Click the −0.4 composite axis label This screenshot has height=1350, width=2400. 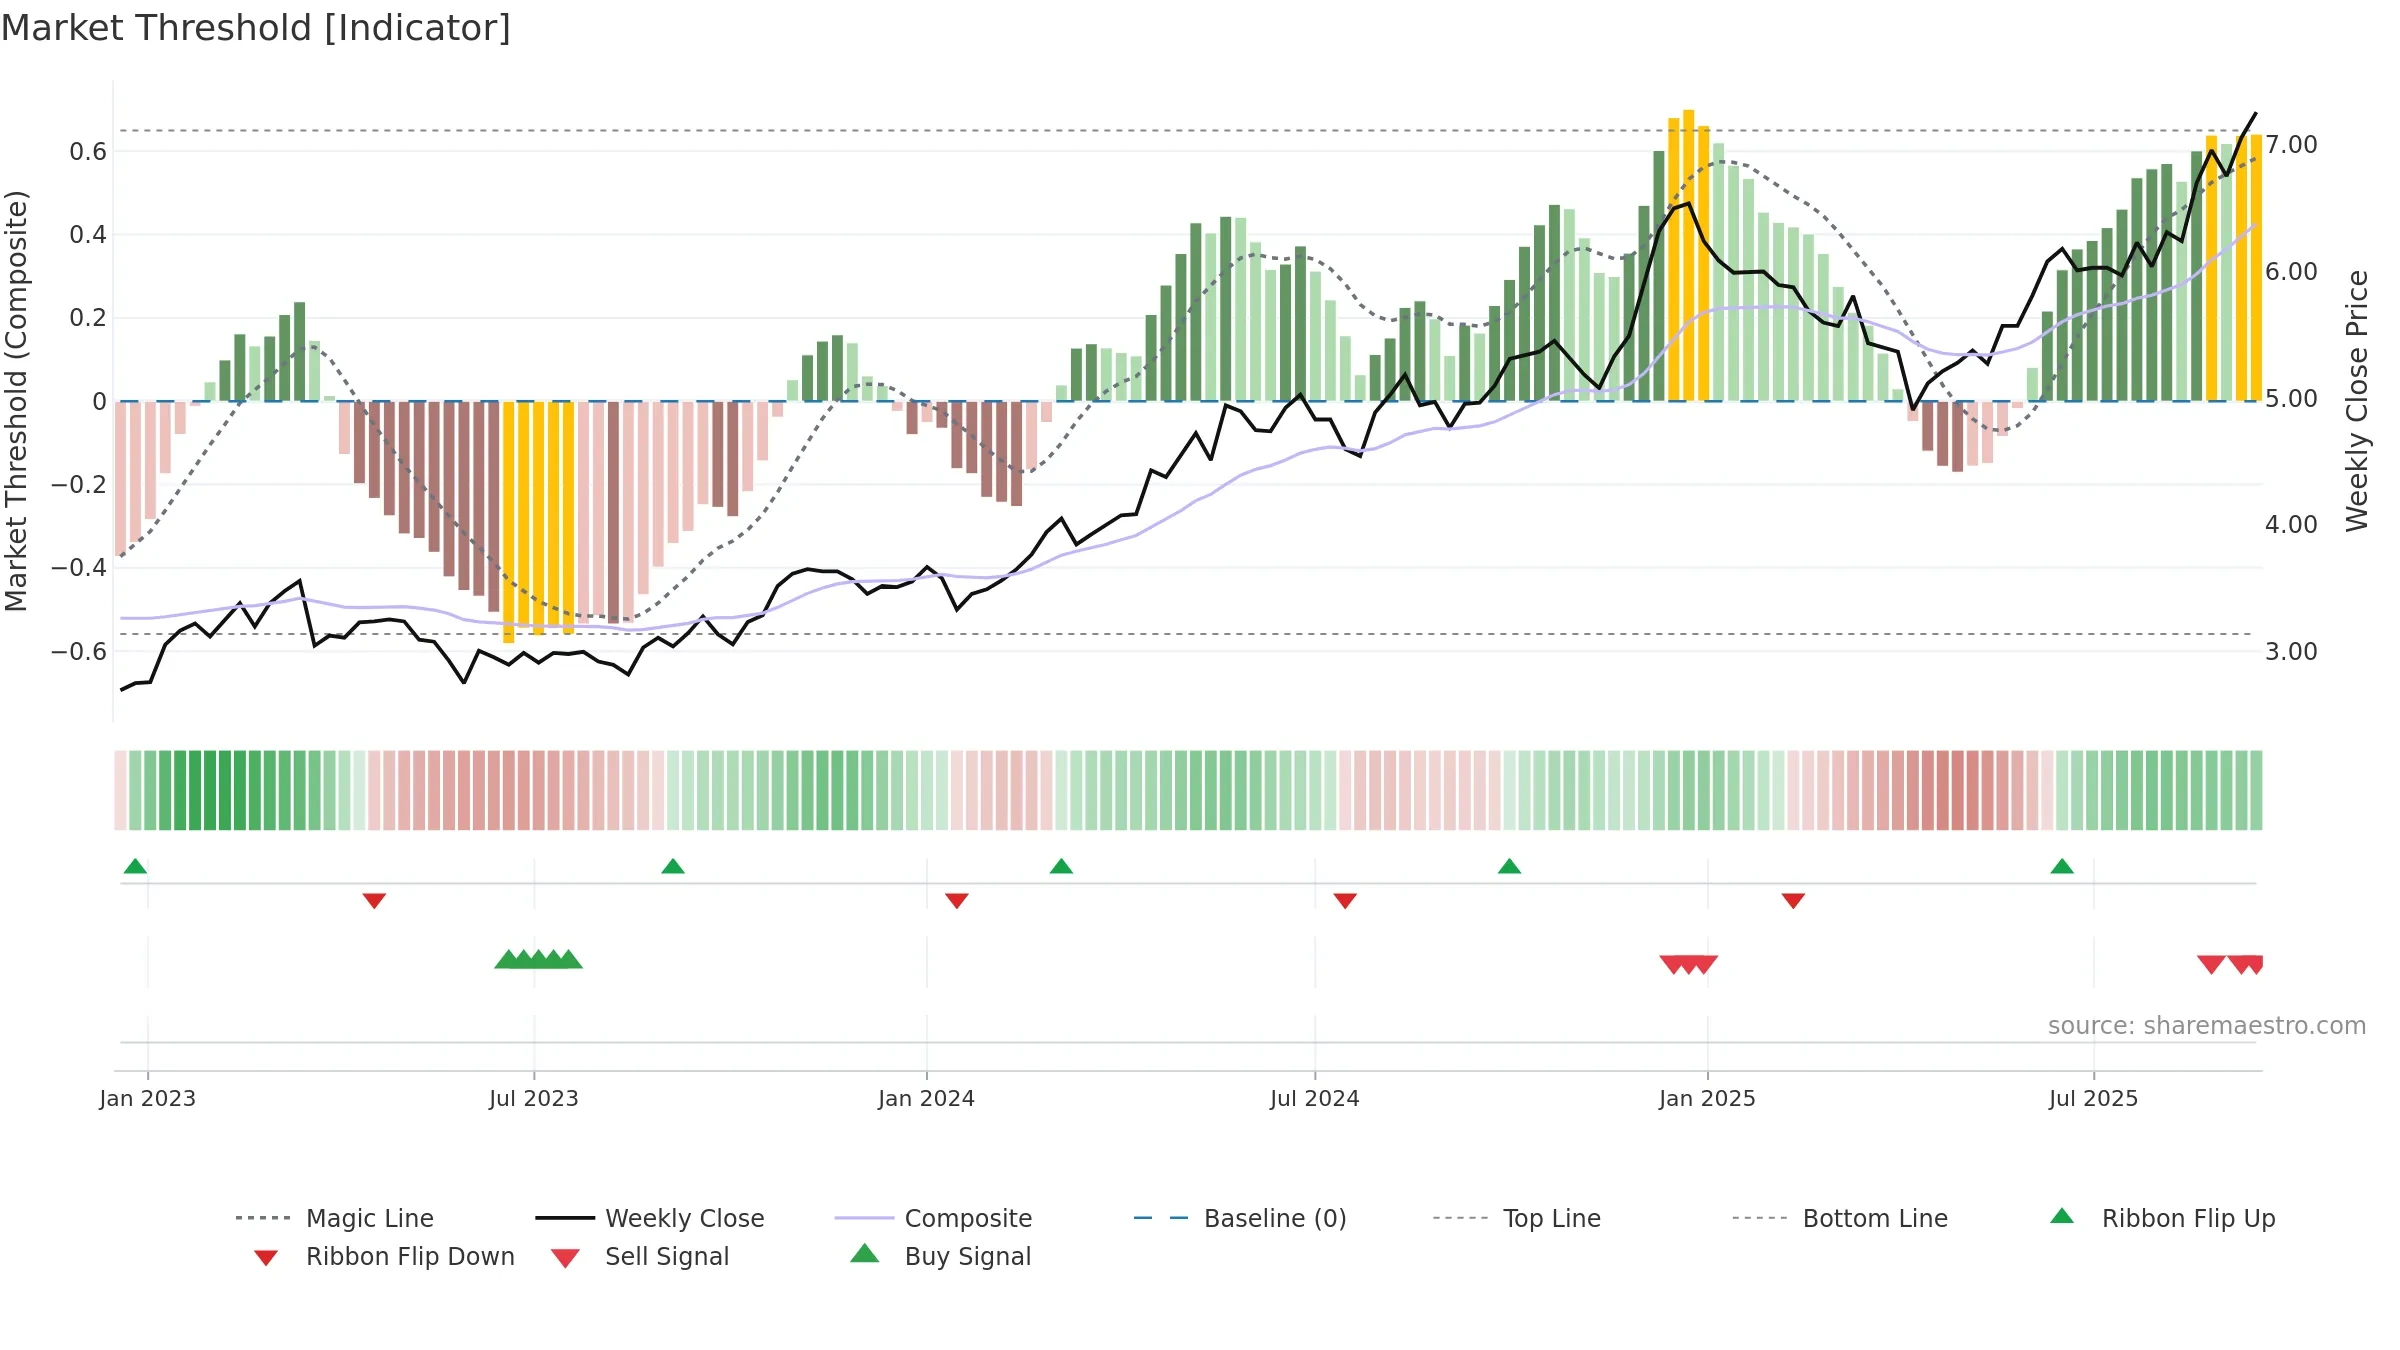(x=79, y=568)
